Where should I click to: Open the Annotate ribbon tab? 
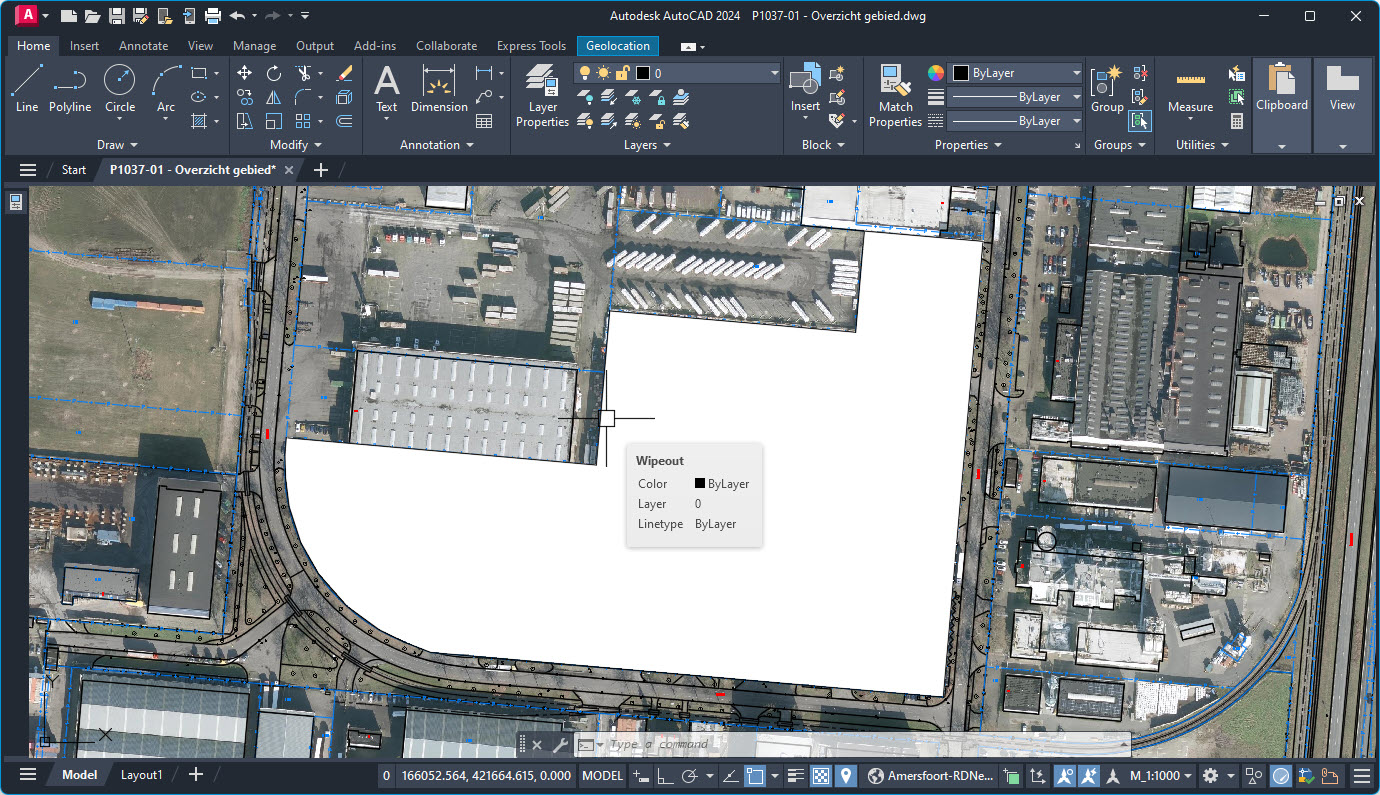click(x=143, y=45)
